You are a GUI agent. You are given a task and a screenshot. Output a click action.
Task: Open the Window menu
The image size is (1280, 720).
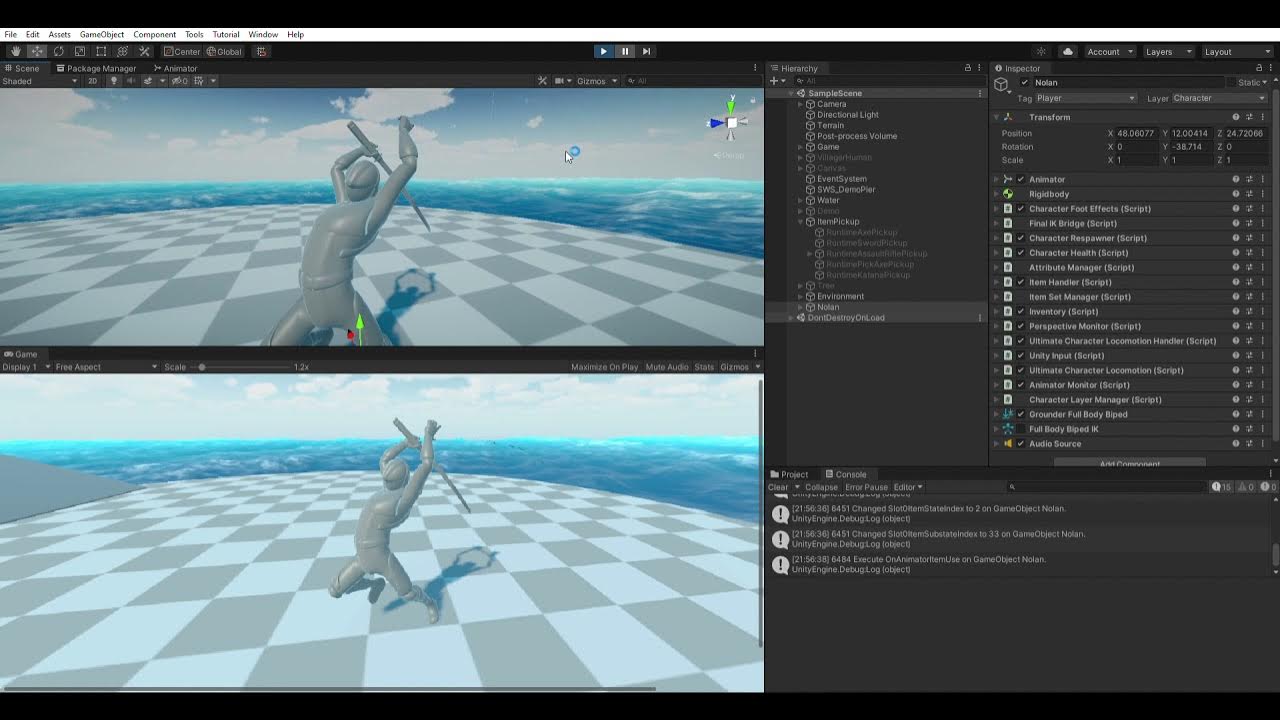pyautogui.click(x=263, y=34)
